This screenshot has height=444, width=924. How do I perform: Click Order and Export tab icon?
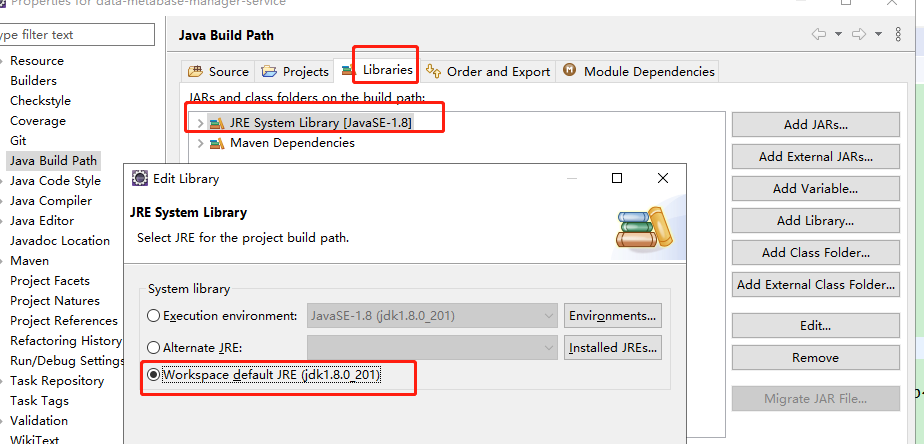click(x=434, y=71)
